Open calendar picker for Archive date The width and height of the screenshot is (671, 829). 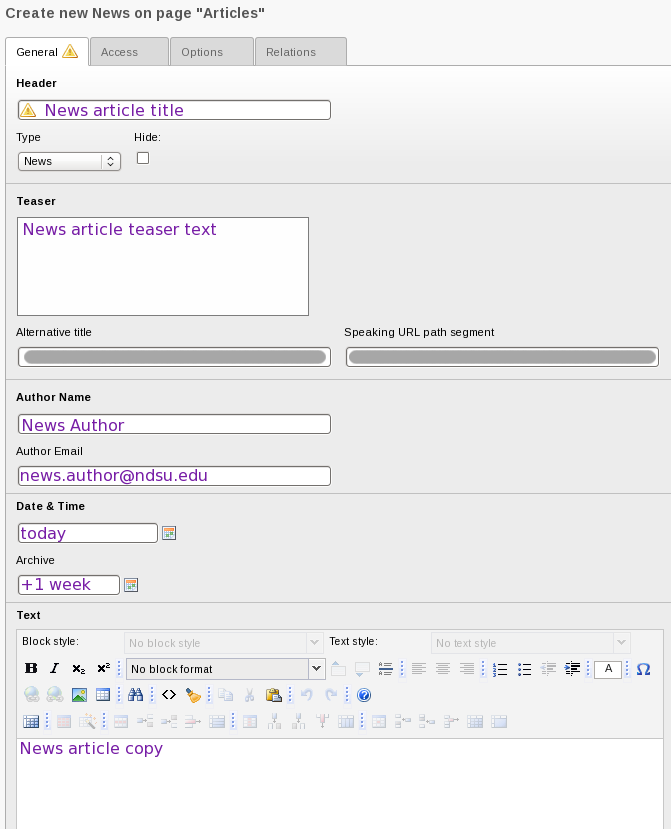click(x=130, y=585)
